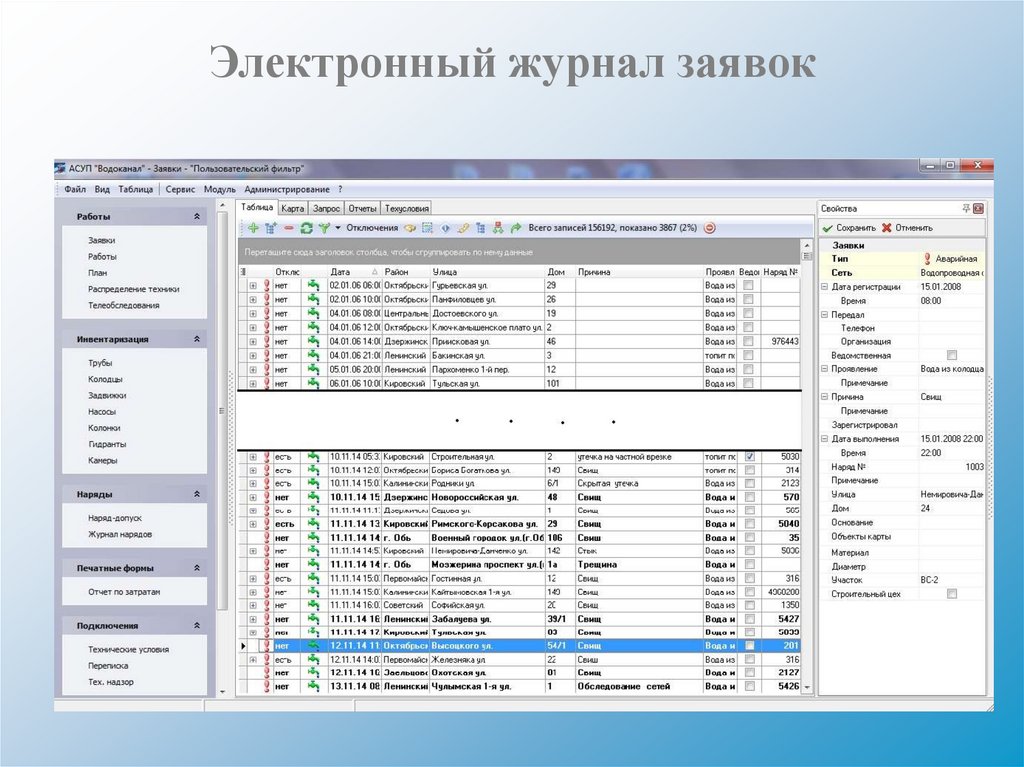Viewport: 1024px width, 767px height.
Task: Collapse the Печатные формы sidebar section
Action: coord(197,568)
